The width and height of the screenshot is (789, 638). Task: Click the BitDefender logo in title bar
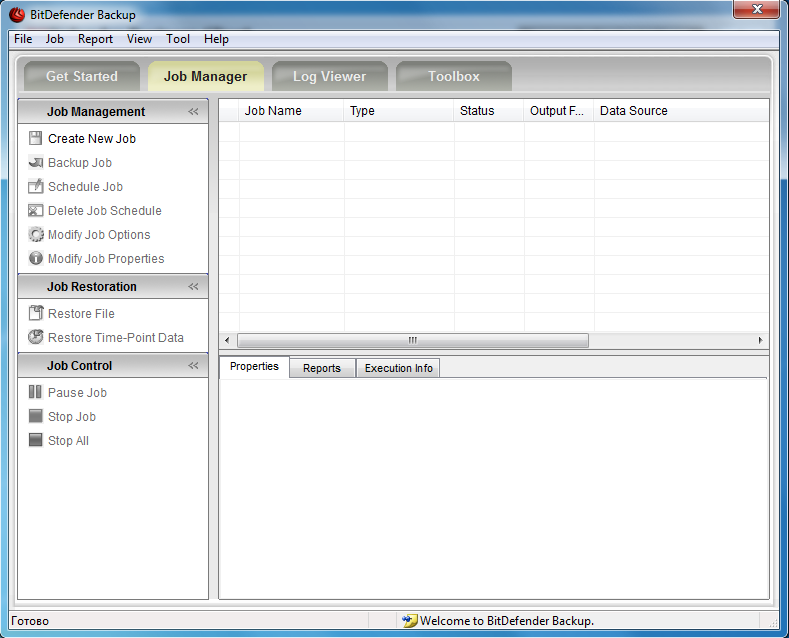17,15
